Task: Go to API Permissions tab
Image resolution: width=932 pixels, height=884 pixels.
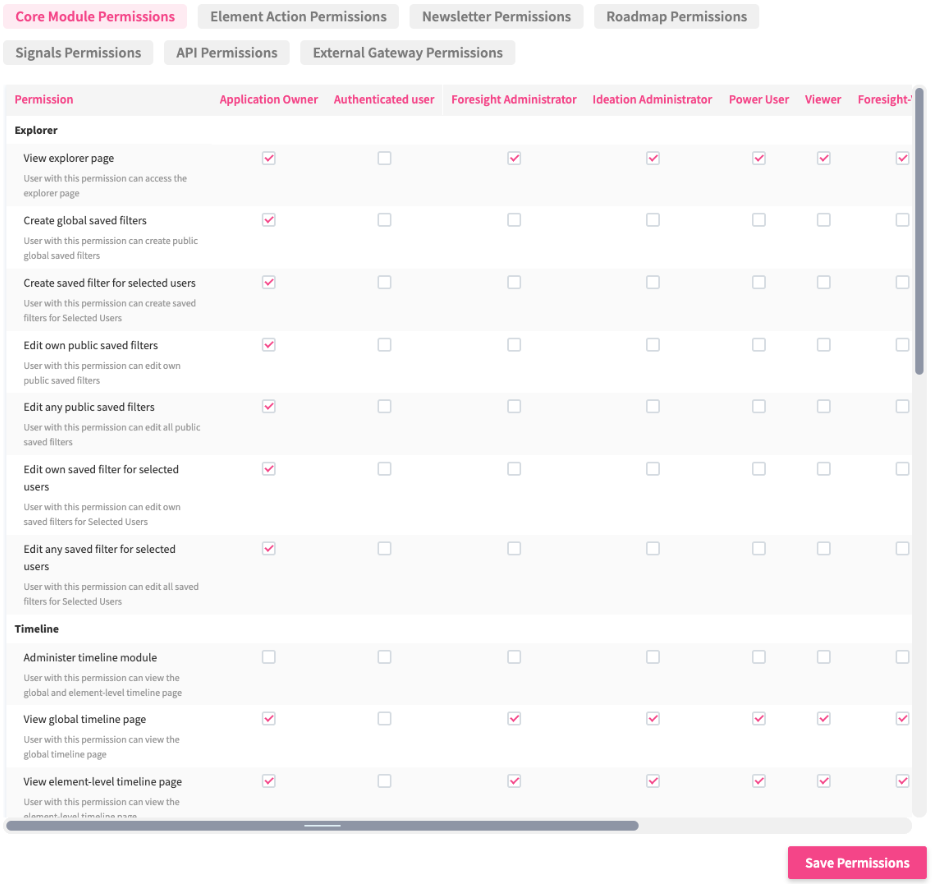Action: [227, 53]
